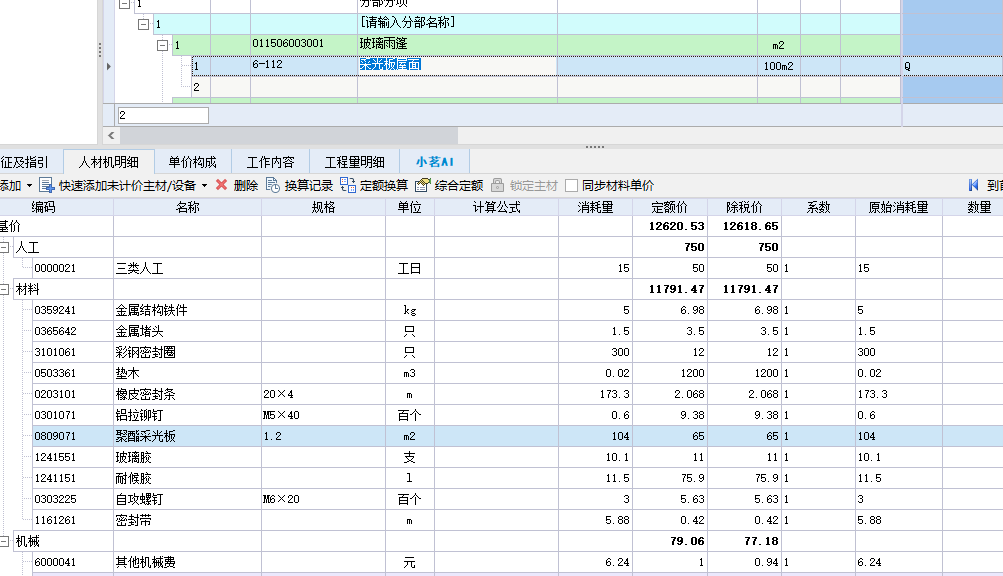The image size is (1003, 576).
Task: Switch to 工作内容 tab
Action: (271, 162)
